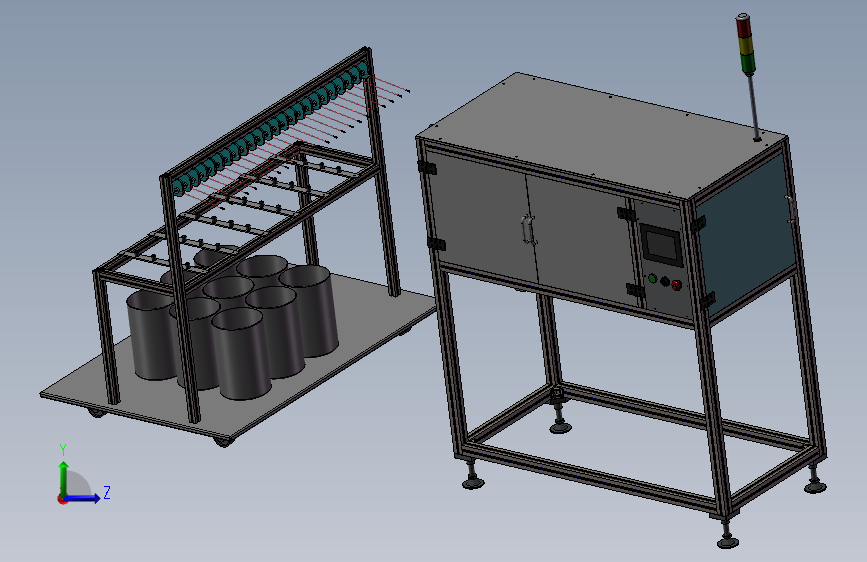The height and width of the screenshot is (562, 867).
Task: Select the touchscreen display on the cabinet
Action: 661,244
